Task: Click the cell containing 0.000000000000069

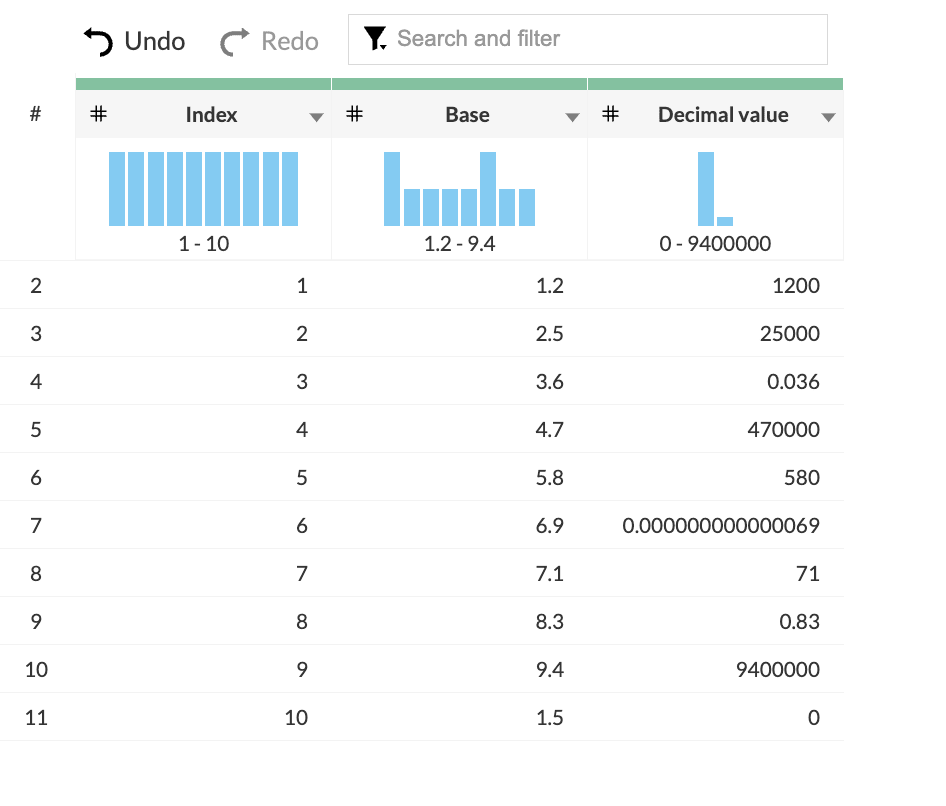Action: 720,525
